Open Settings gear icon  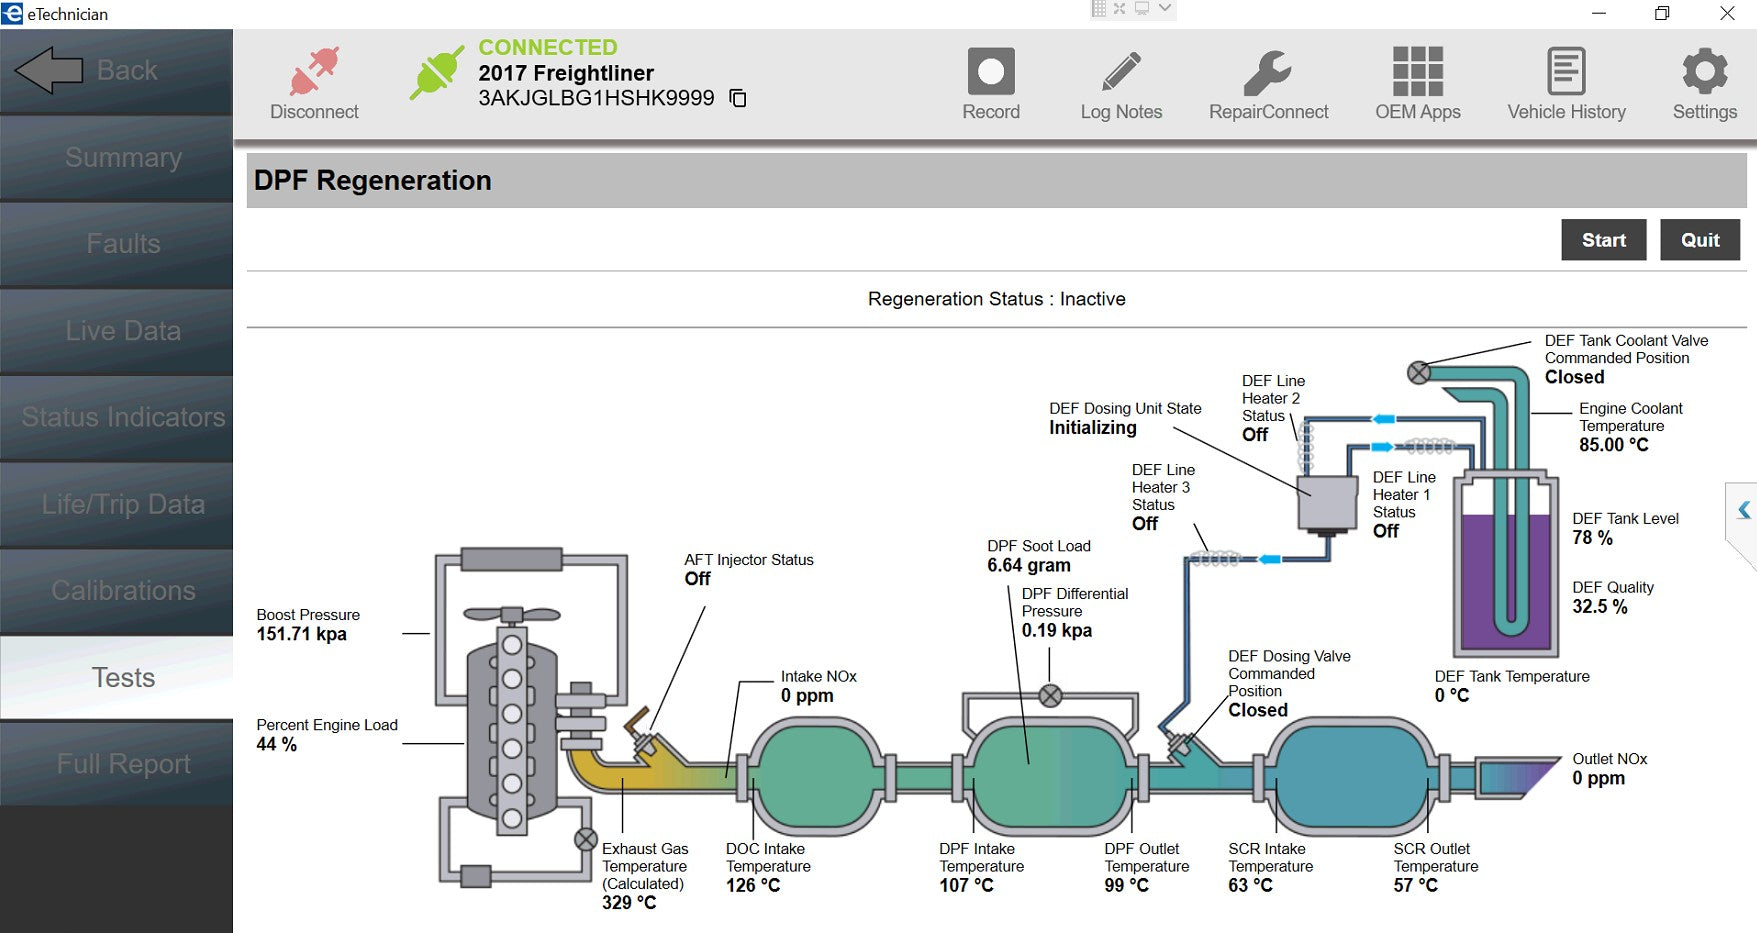point(1704,72)
